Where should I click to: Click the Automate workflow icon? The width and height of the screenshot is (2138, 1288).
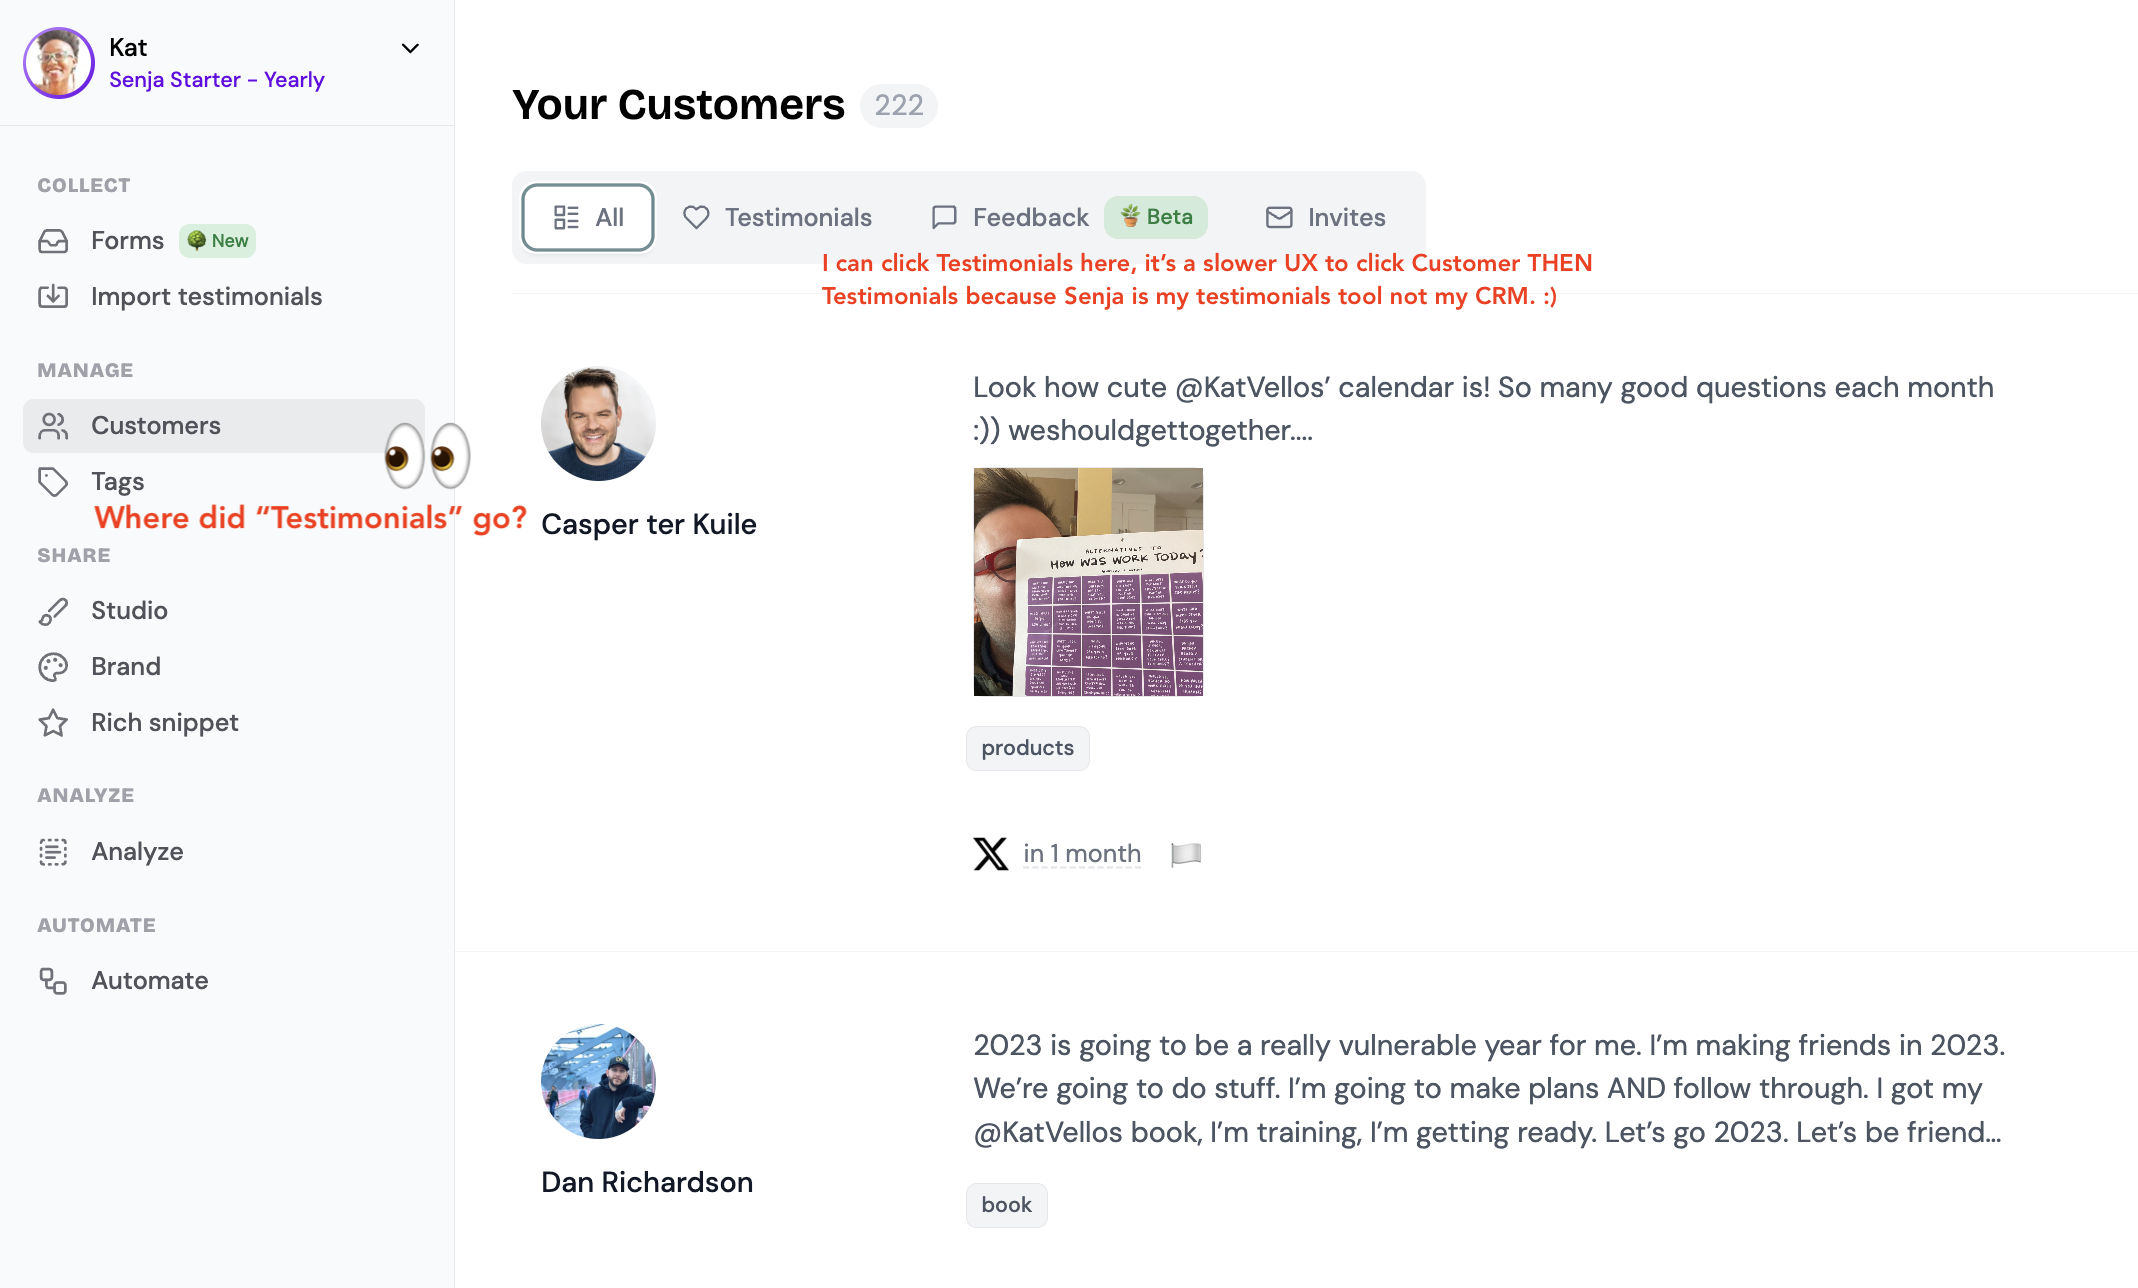(53, 981)
